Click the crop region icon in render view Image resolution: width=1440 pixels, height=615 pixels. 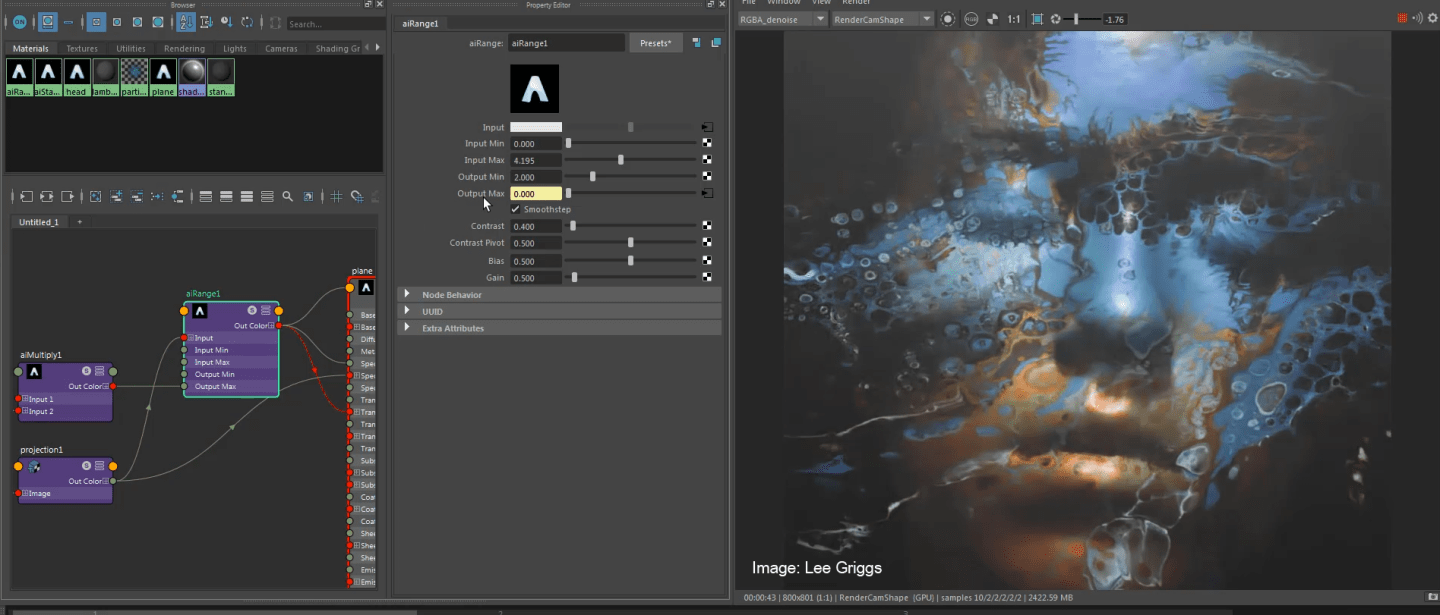pyautogui.click(x=1037, y=19)
